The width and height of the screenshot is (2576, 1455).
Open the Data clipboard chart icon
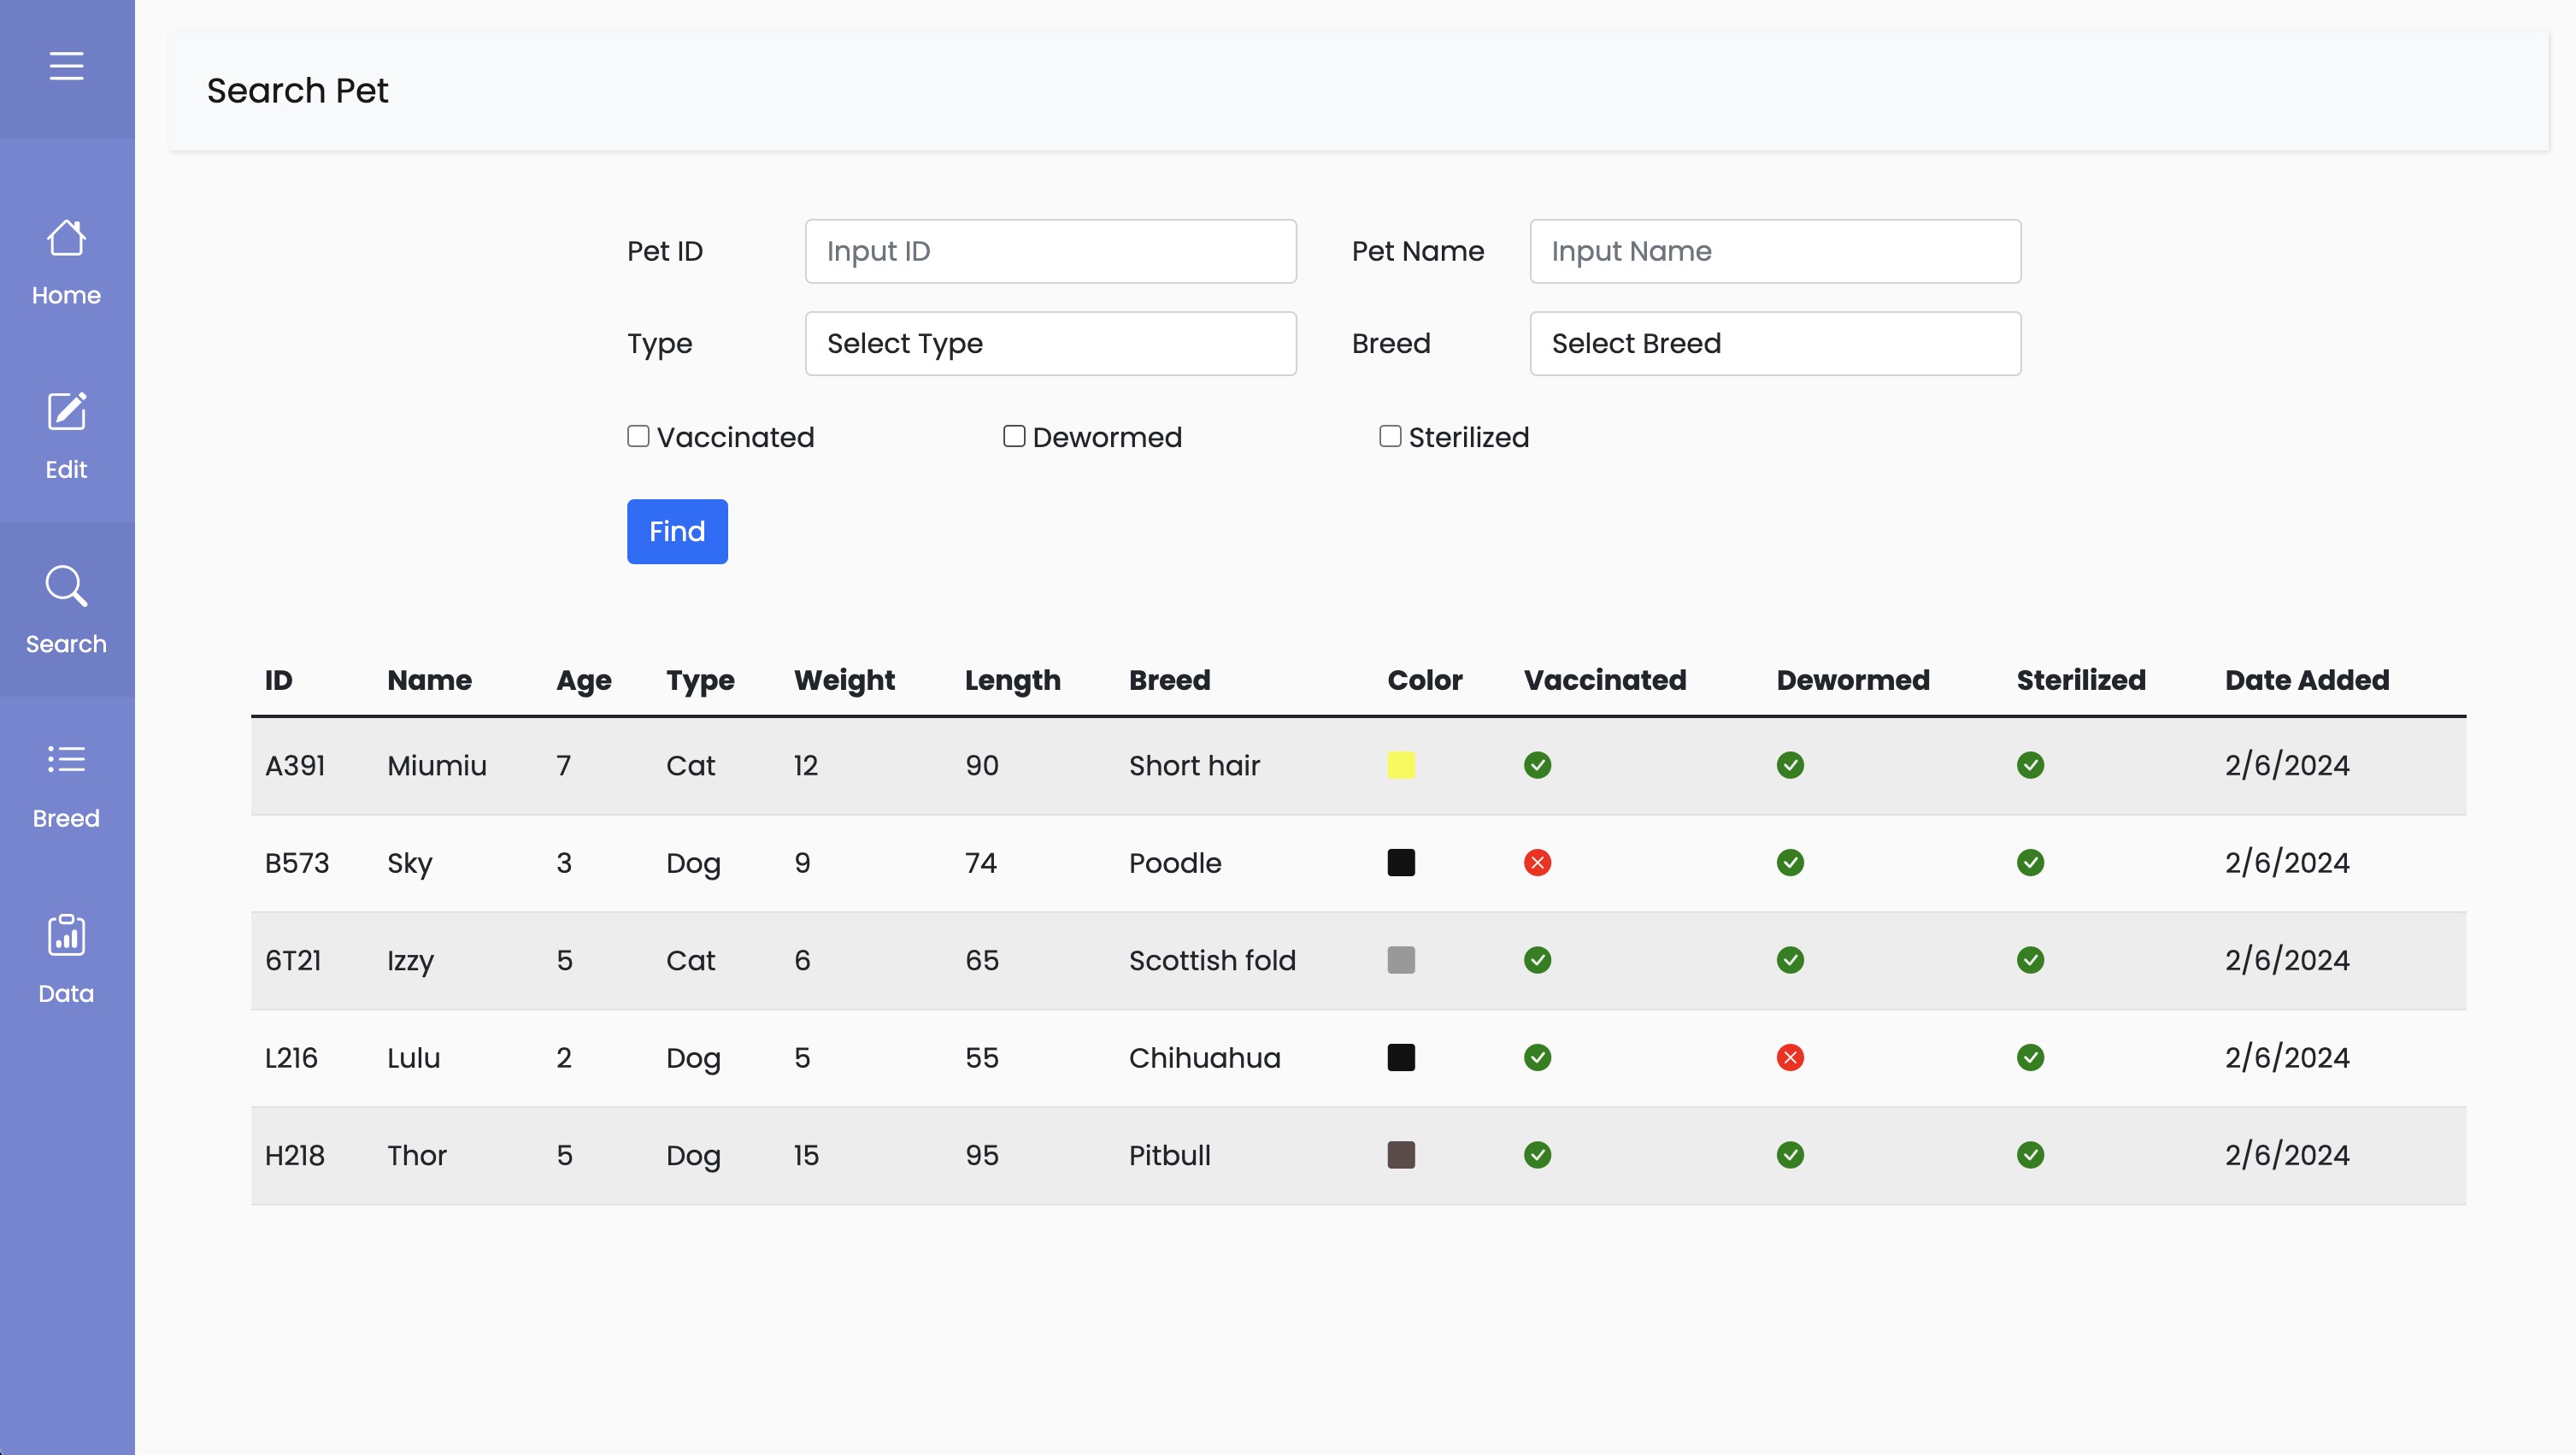(66, 935)
